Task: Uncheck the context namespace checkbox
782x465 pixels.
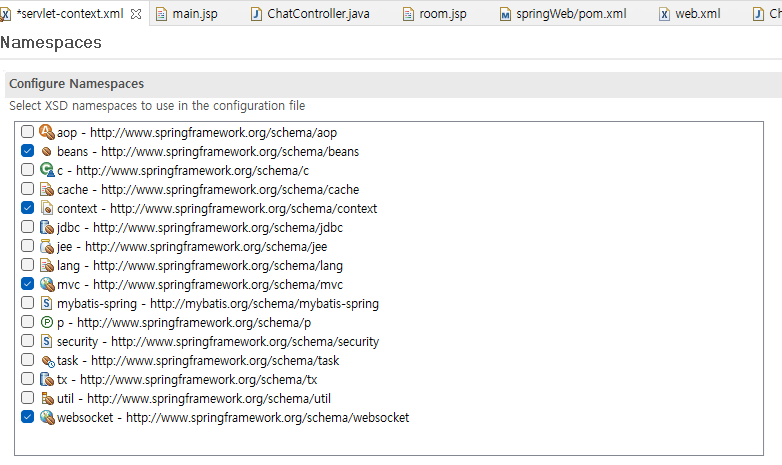Action: coord(27,208)
